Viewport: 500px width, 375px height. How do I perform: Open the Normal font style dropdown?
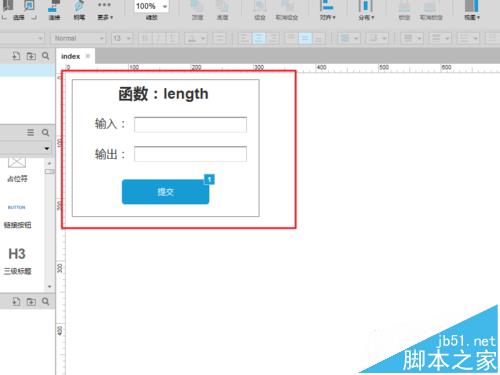coord(78,38)
